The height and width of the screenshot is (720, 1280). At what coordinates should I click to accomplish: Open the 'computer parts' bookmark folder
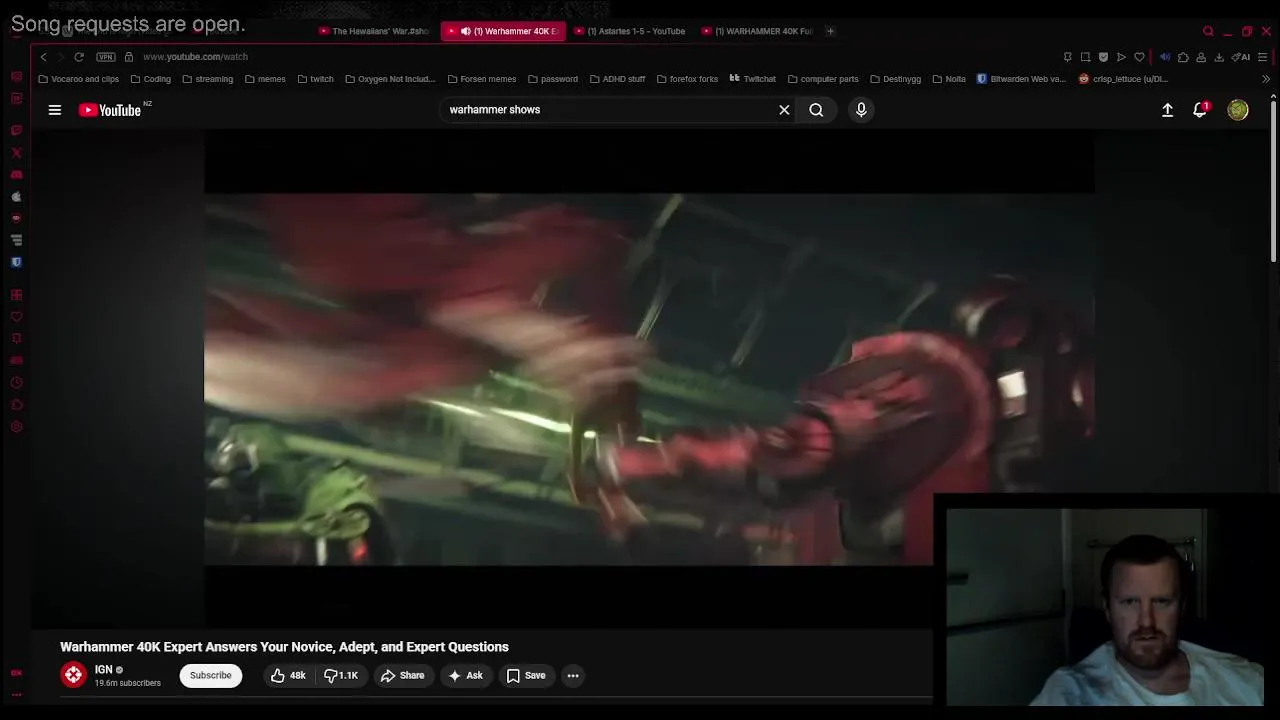823,79
